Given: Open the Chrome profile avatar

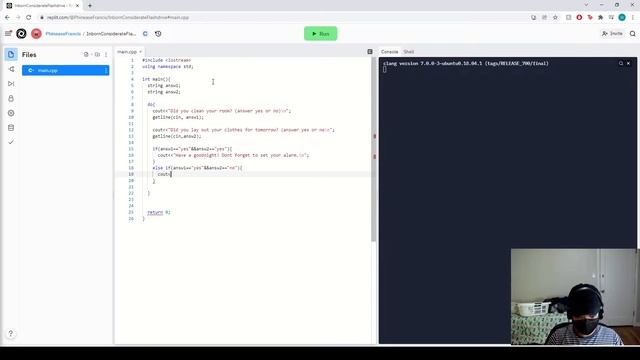Looking at the screenshot, I should coord(622,17).
